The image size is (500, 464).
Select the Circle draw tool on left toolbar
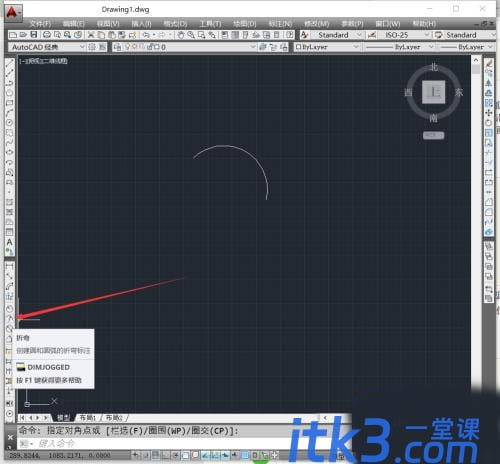tap(9, 122)
